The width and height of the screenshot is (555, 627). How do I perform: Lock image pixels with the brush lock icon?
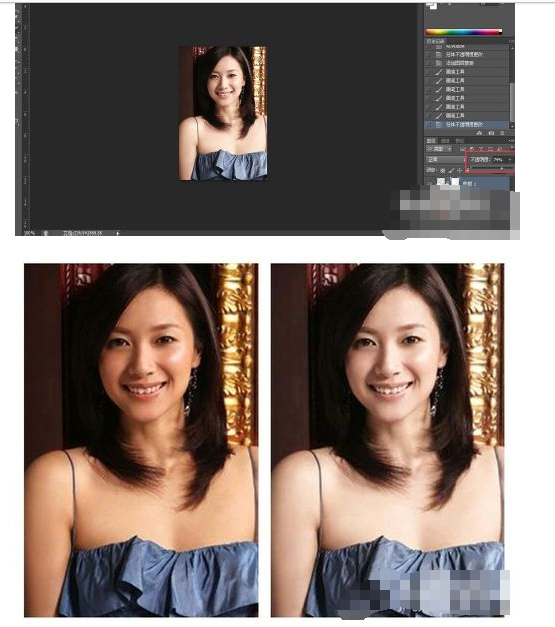451,170
